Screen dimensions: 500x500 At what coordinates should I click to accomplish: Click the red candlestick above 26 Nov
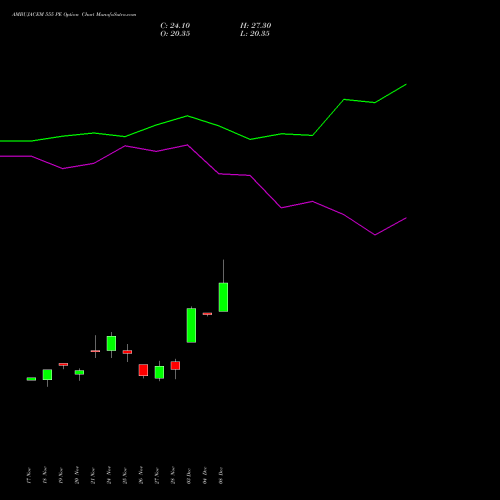click(143, 370)
